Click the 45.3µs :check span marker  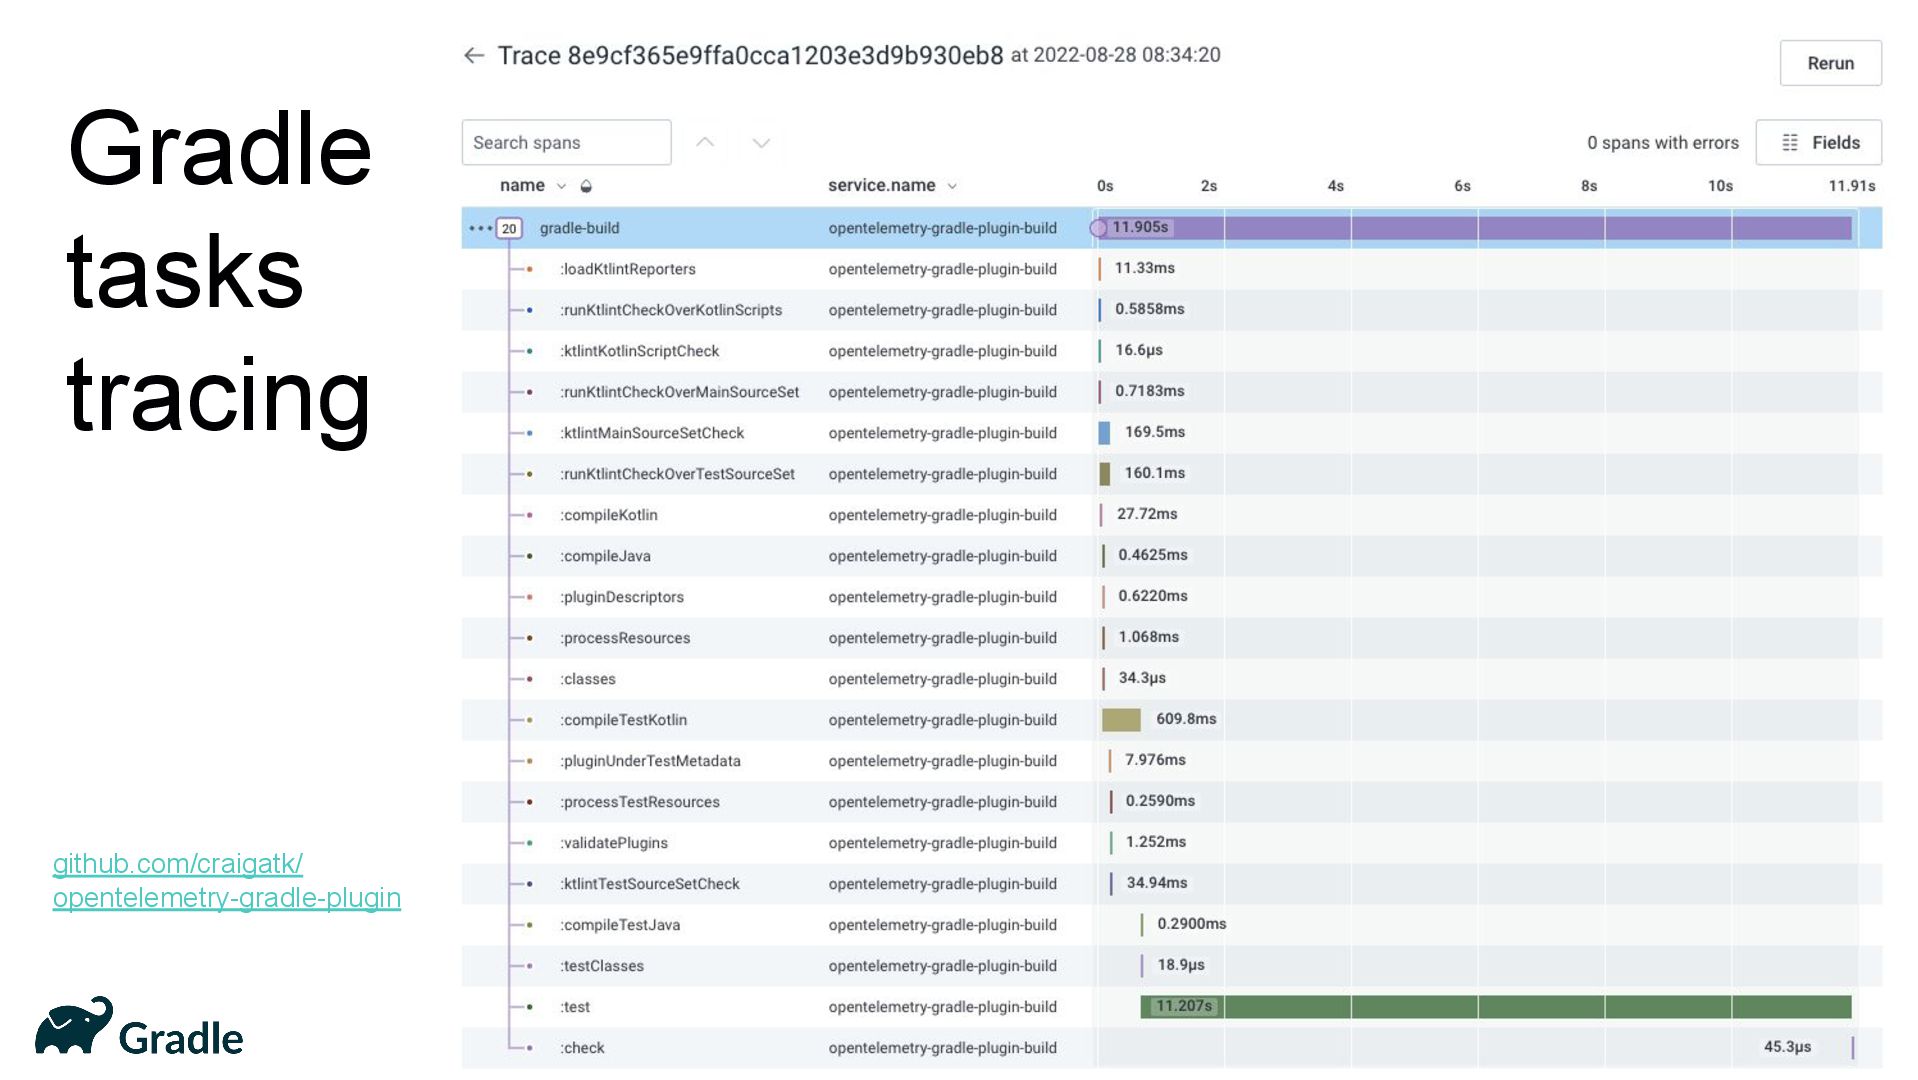click(1853, 1047)
